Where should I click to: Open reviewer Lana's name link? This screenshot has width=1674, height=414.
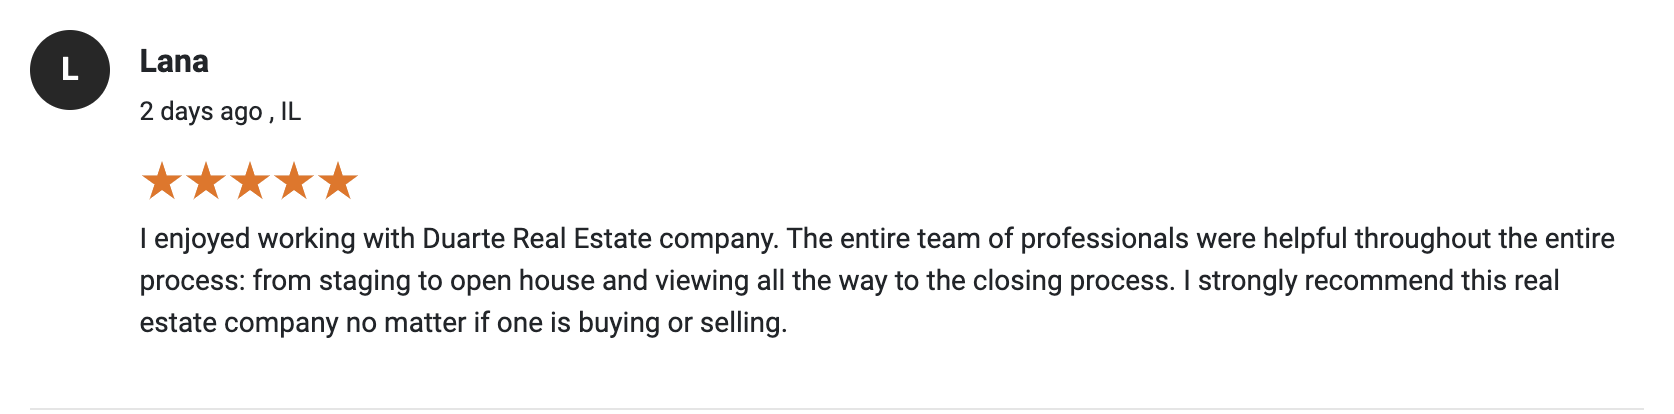174,61
